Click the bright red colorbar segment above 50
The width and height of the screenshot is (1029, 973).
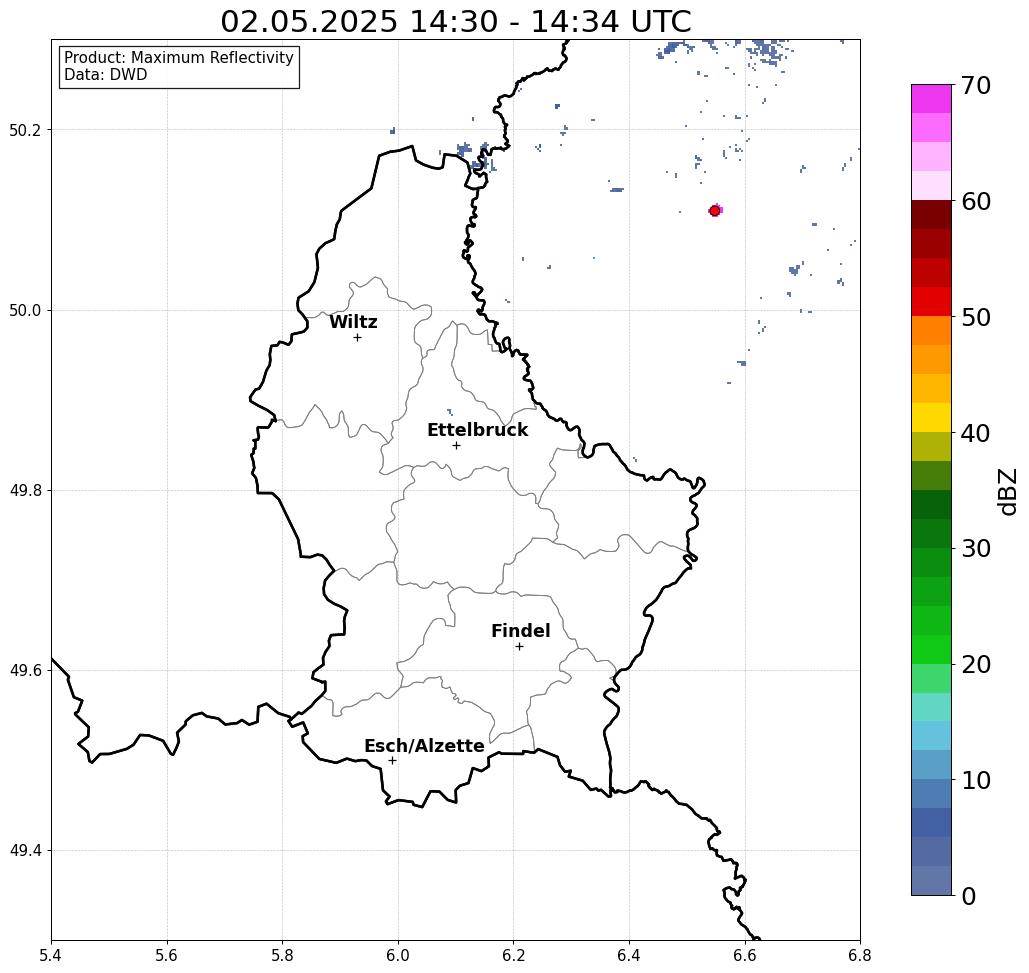pyautogui.click(x=931, y=302)
